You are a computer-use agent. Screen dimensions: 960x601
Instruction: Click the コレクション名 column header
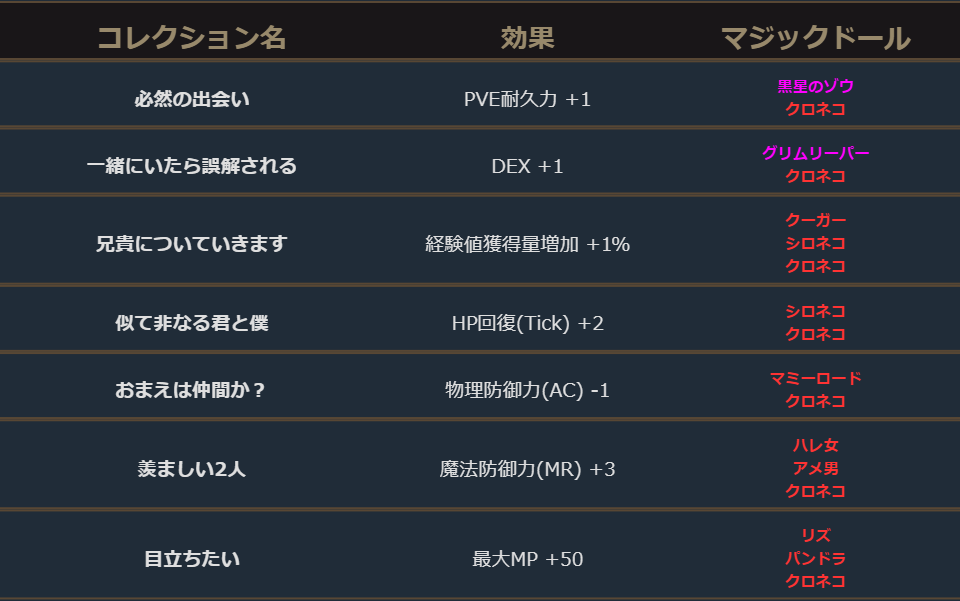point(191,38)
